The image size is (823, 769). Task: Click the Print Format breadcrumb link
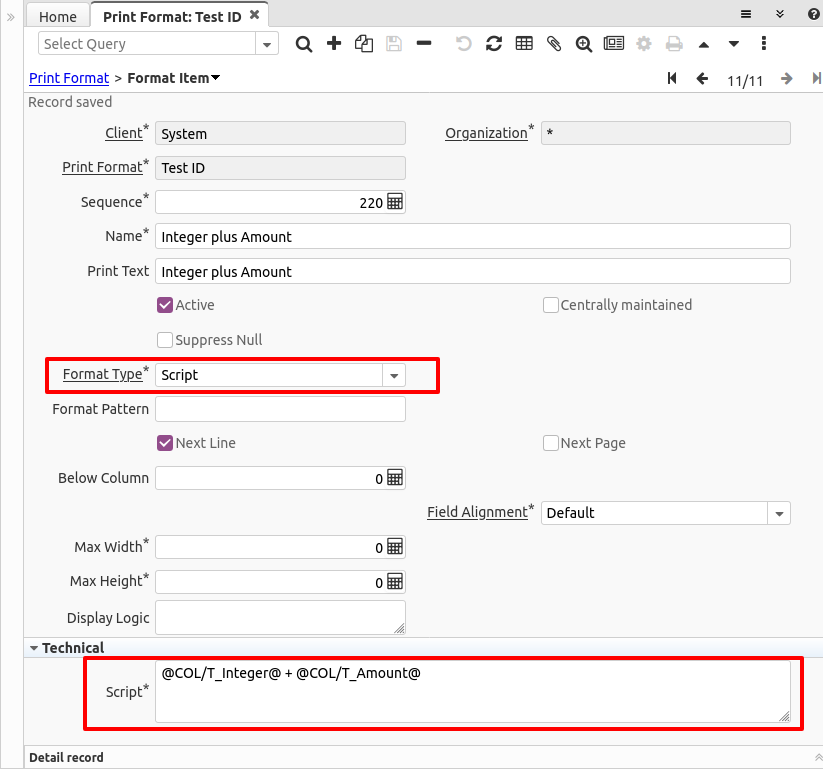[69, 78]
